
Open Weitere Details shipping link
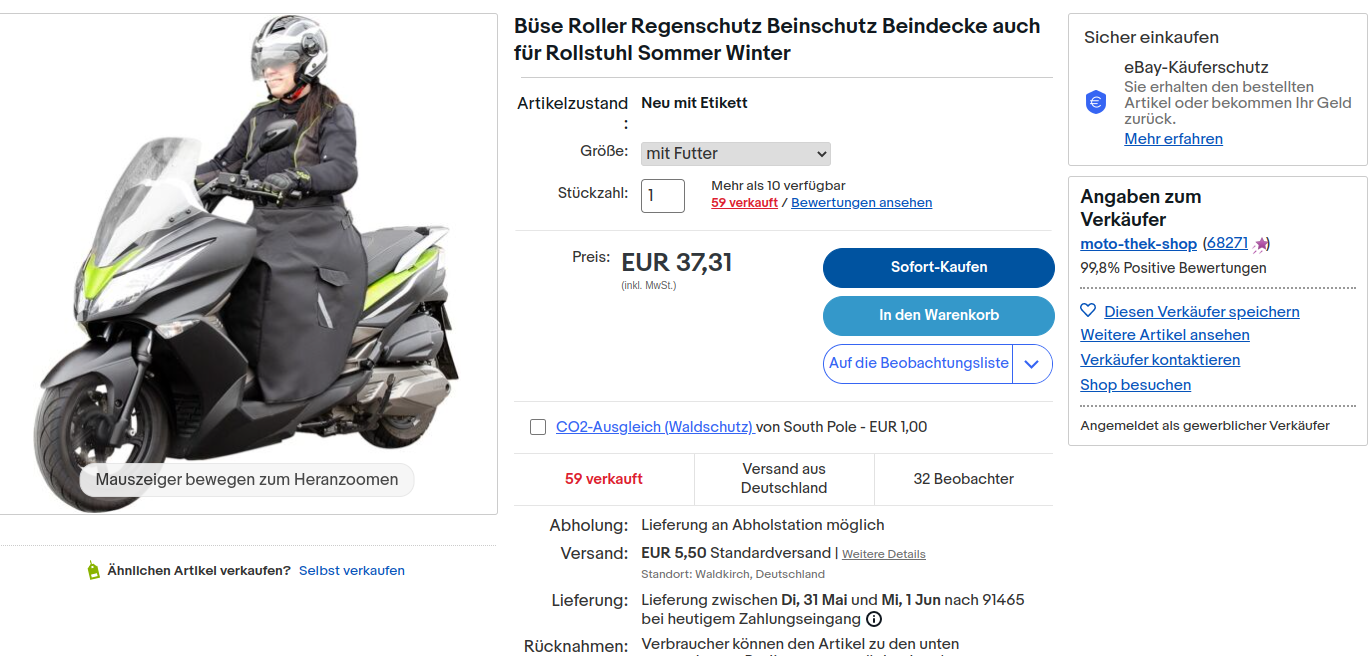click(883, 554)
